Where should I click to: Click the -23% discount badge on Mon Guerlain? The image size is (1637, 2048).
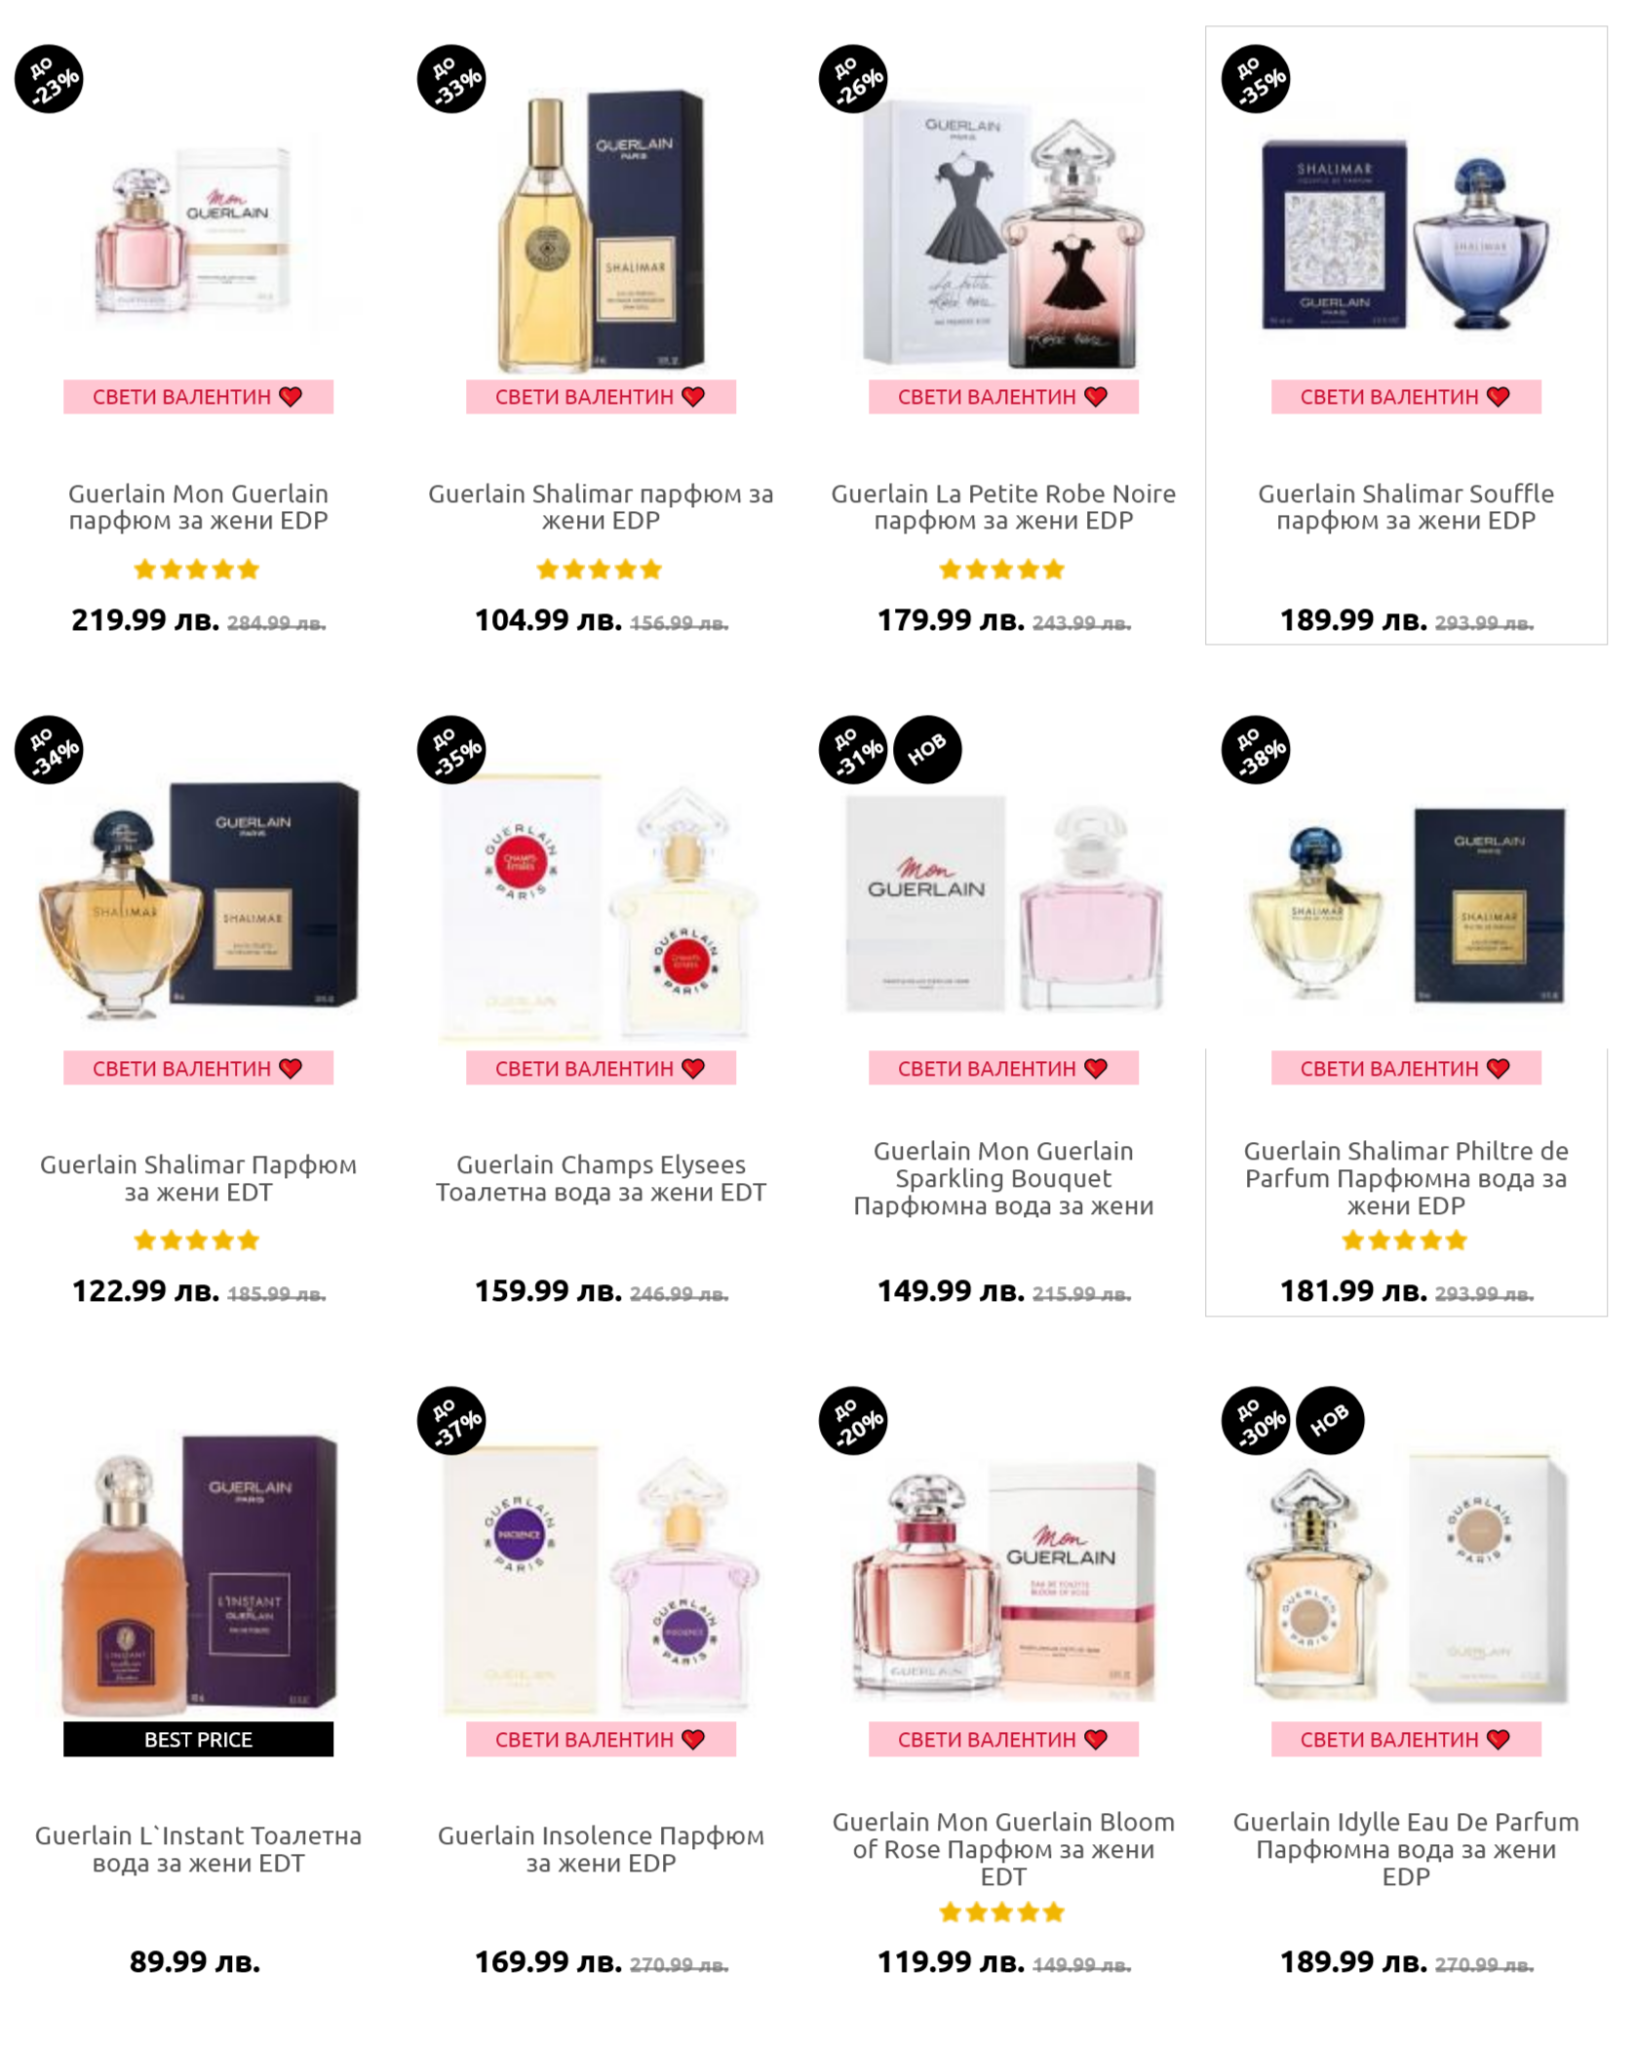pos(48,78)
